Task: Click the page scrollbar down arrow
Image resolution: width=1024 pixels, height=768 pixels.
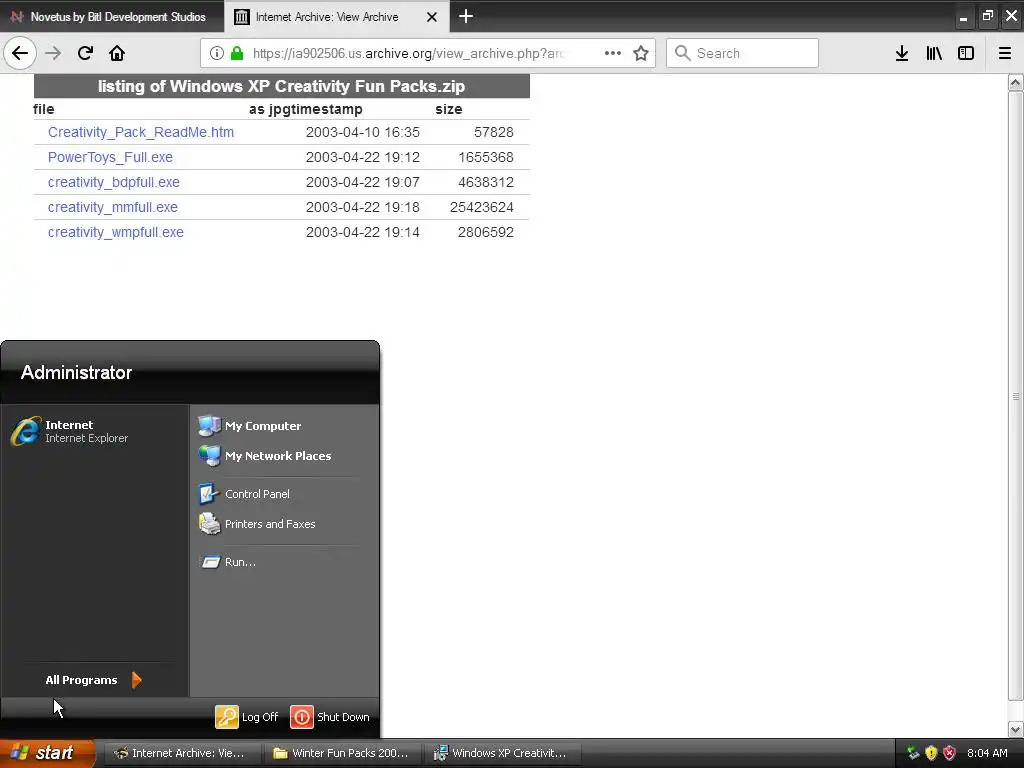Action: tap(1015, 729)
